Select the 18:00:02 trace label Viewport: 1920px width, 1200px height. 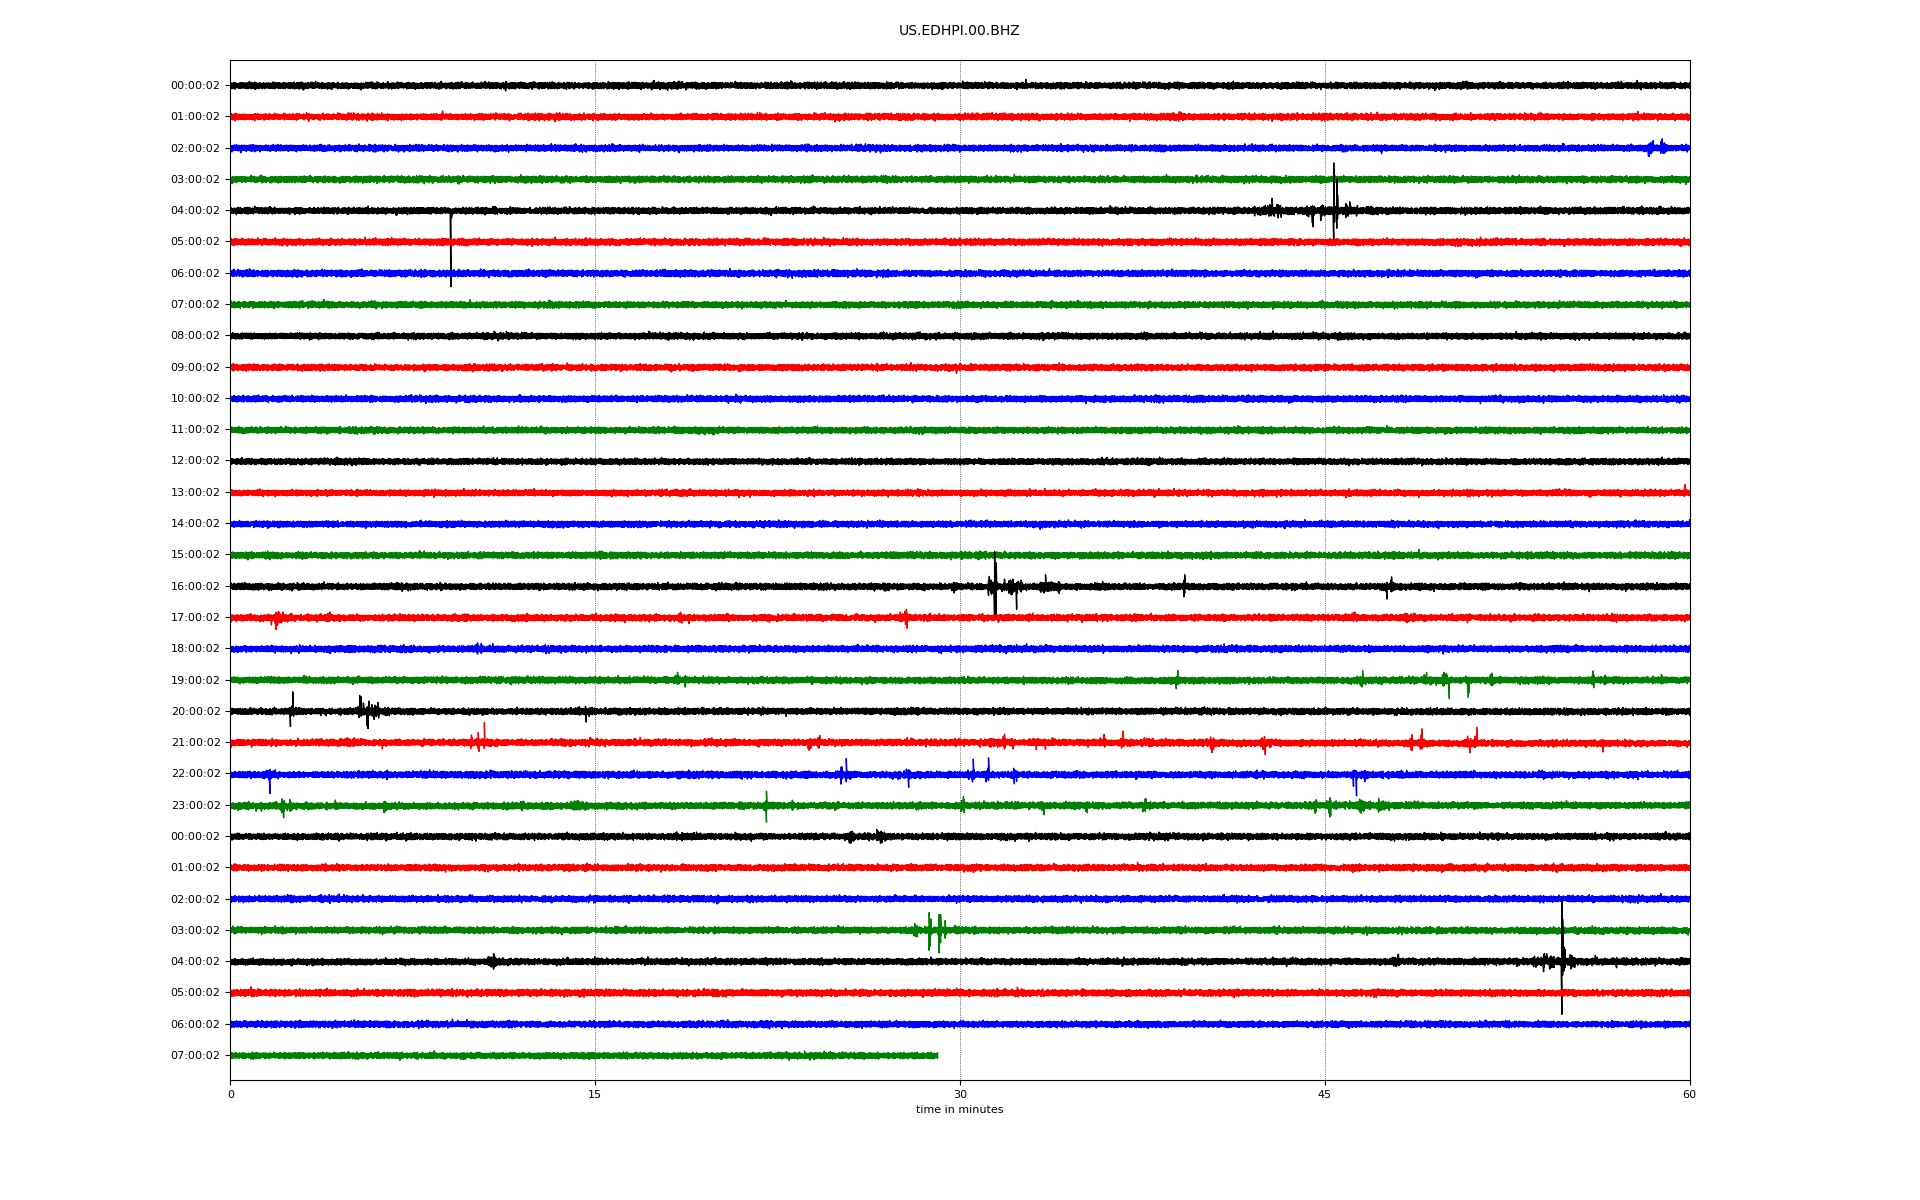pyautogui.click(x=195, y=649)
